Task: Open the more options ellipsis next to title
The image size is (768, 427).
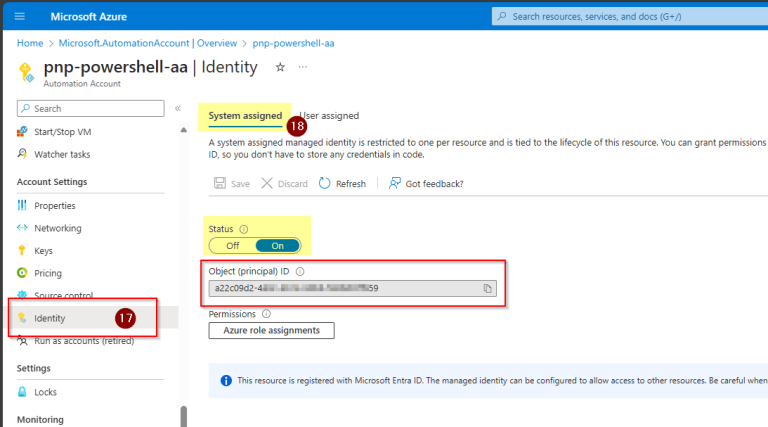Action: tap(303, 67)
